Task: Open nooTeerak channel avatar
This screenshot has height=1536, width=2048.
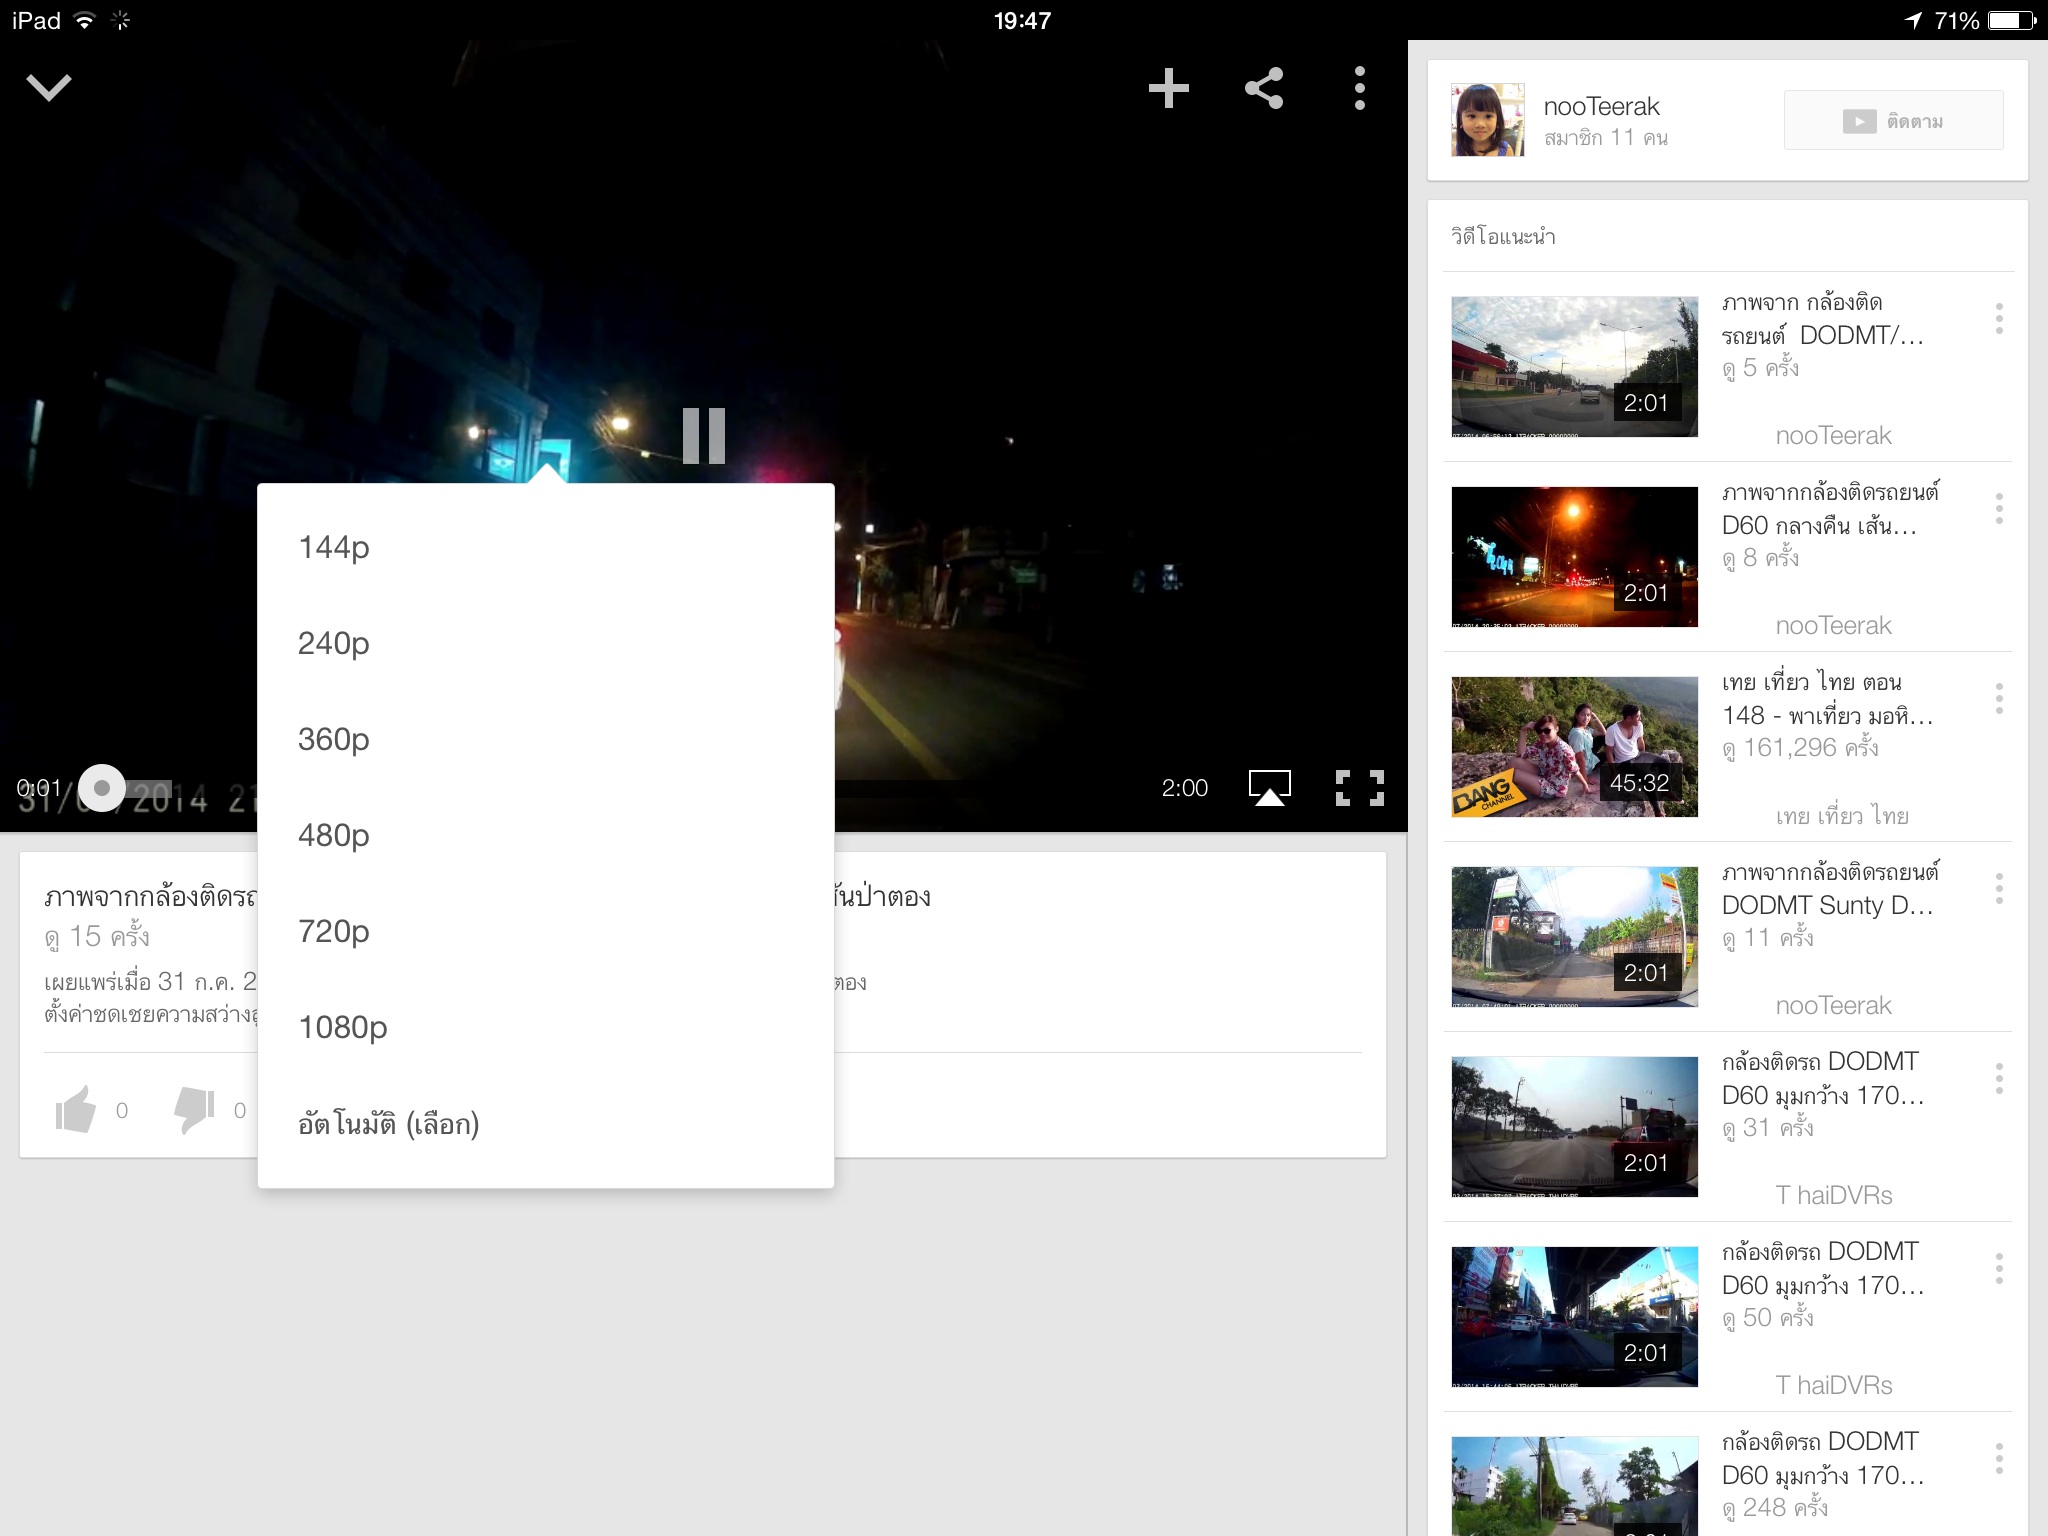Action: 1487,120
